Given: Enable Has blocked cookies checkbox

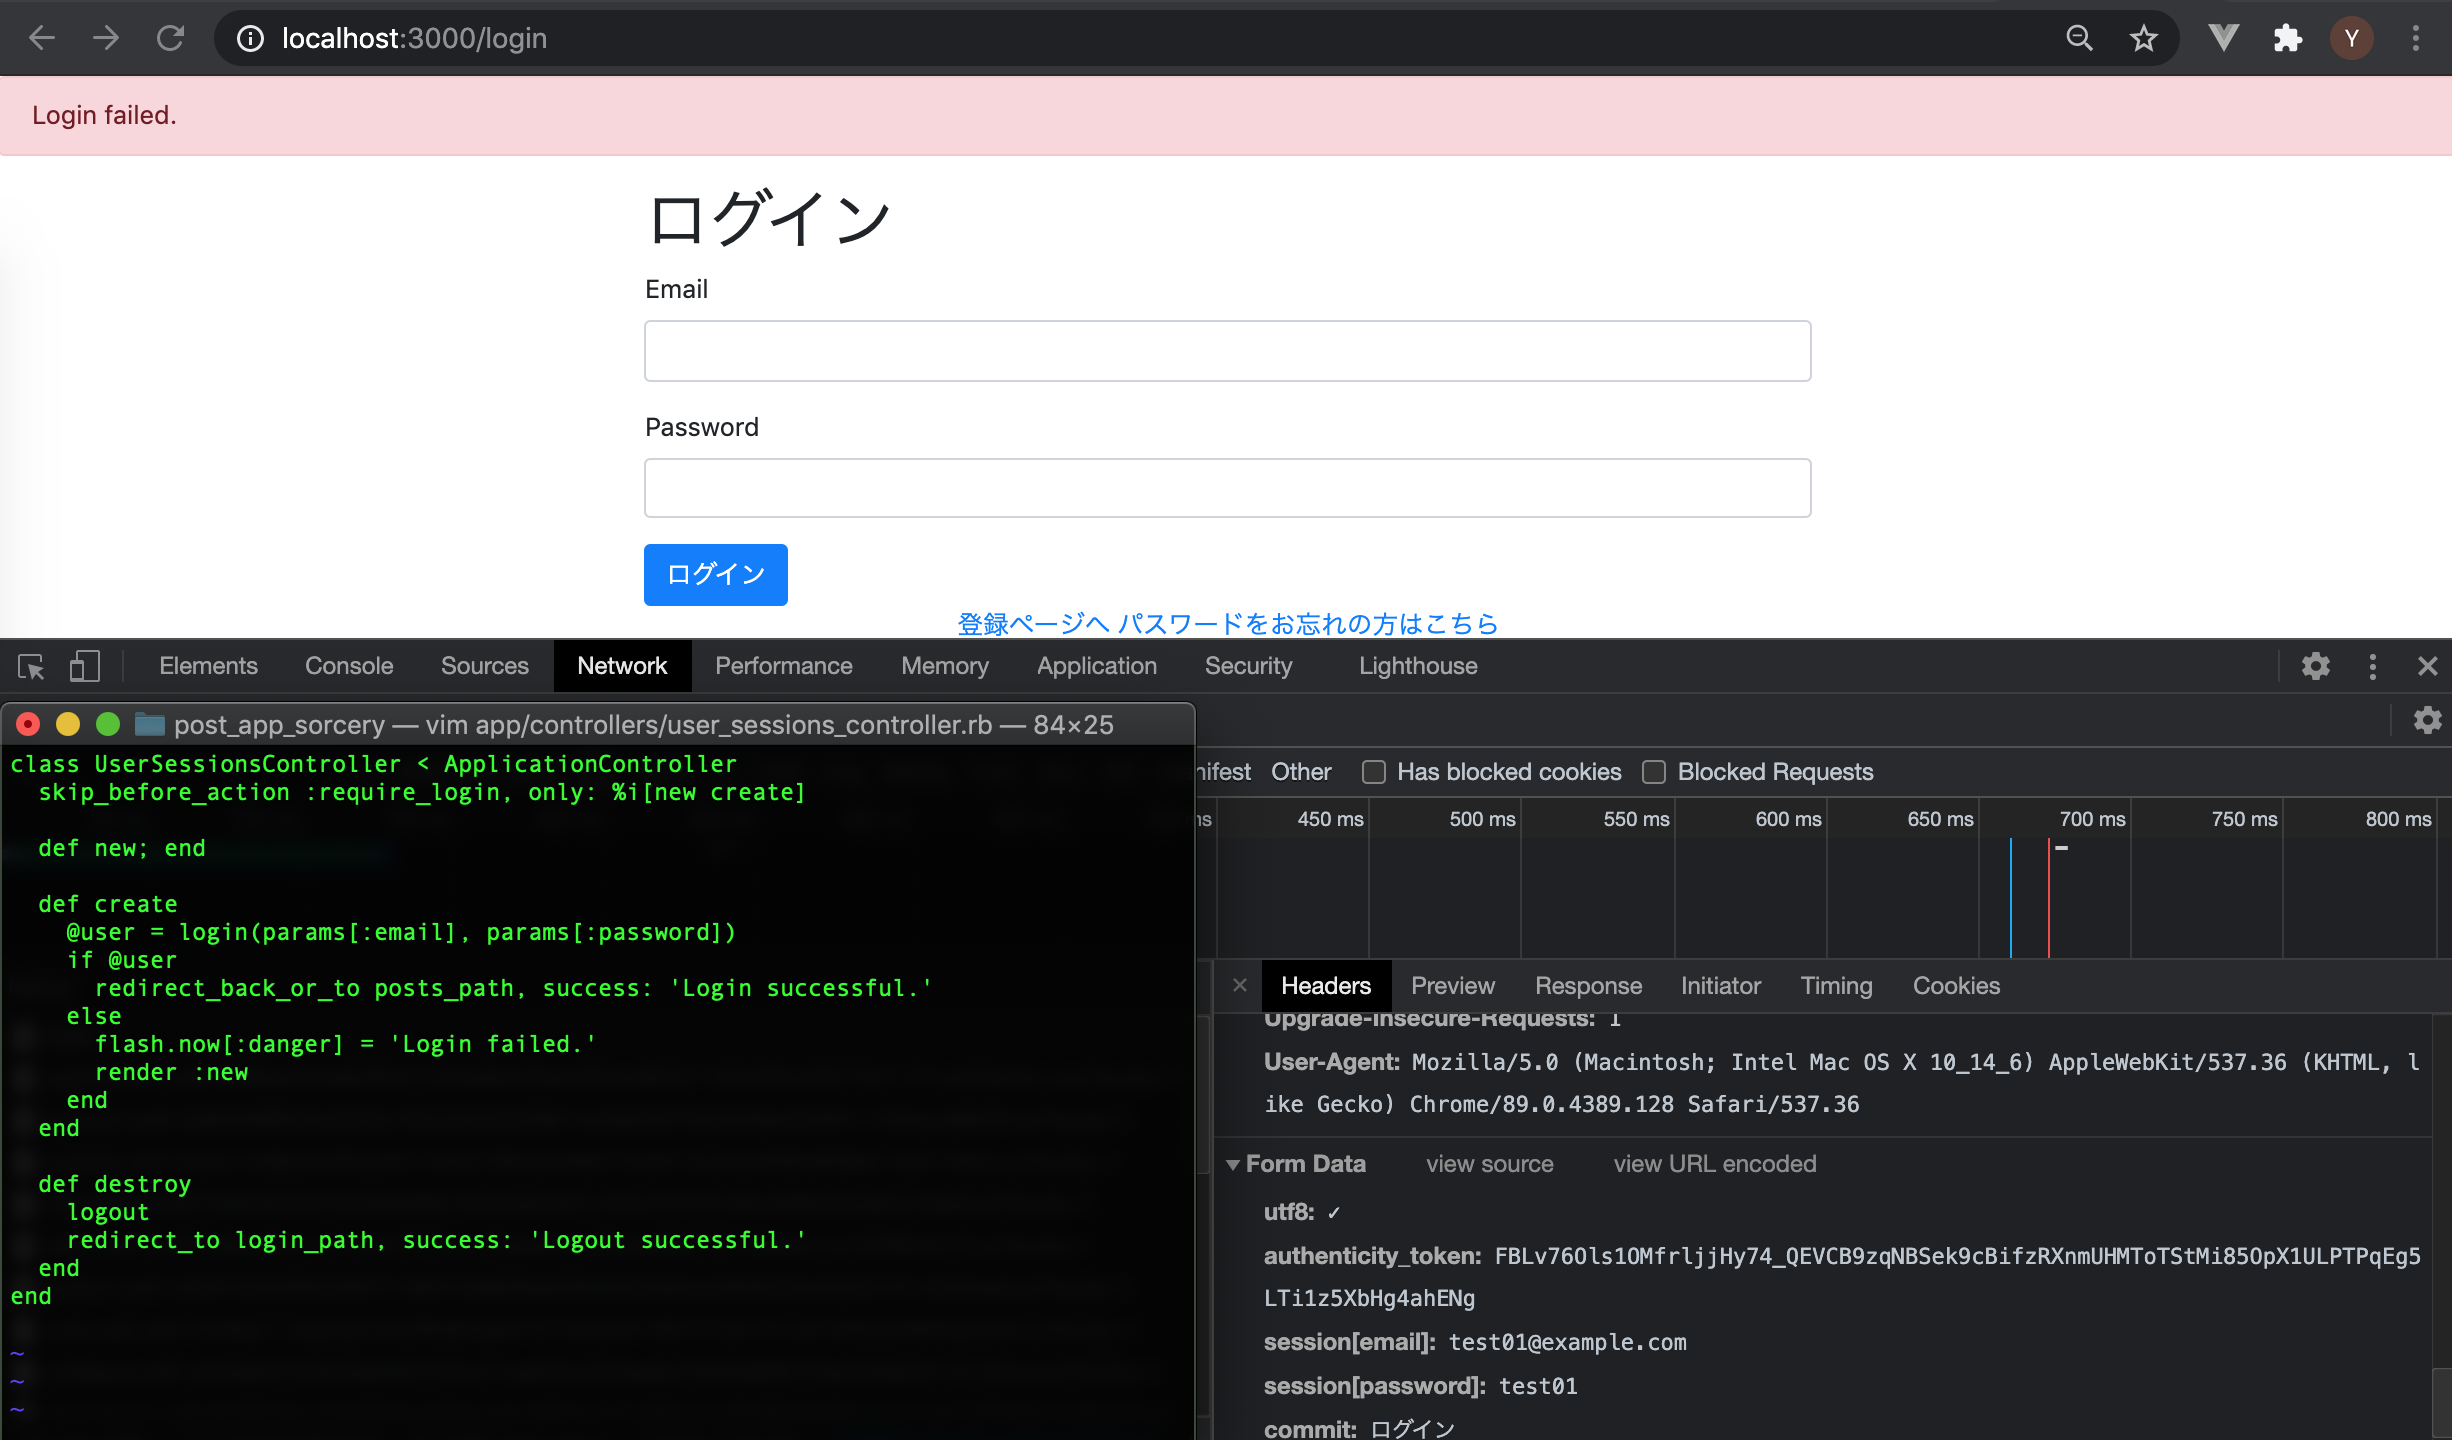Looking at the screenshot, I should [1374, 772].
